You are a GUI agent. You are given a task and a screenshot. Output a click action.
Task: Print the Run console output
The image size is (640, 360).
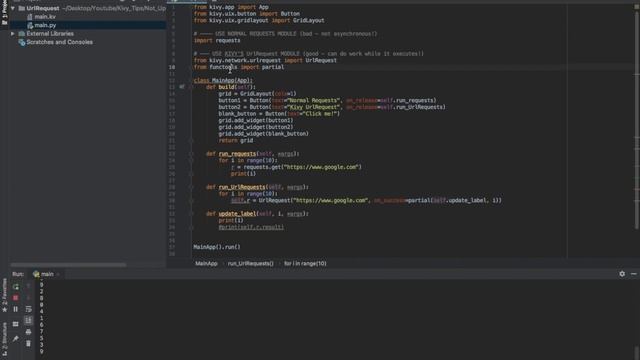pyautogui.click(x=28, y=332)
